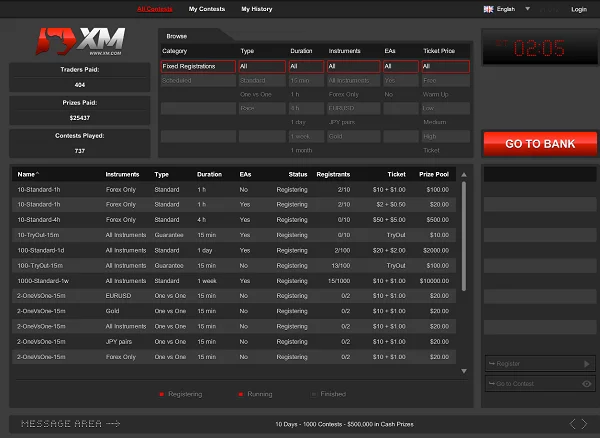Click the Prizes Paid $25437 box
The image size is (600, 438).
point(80,110)
